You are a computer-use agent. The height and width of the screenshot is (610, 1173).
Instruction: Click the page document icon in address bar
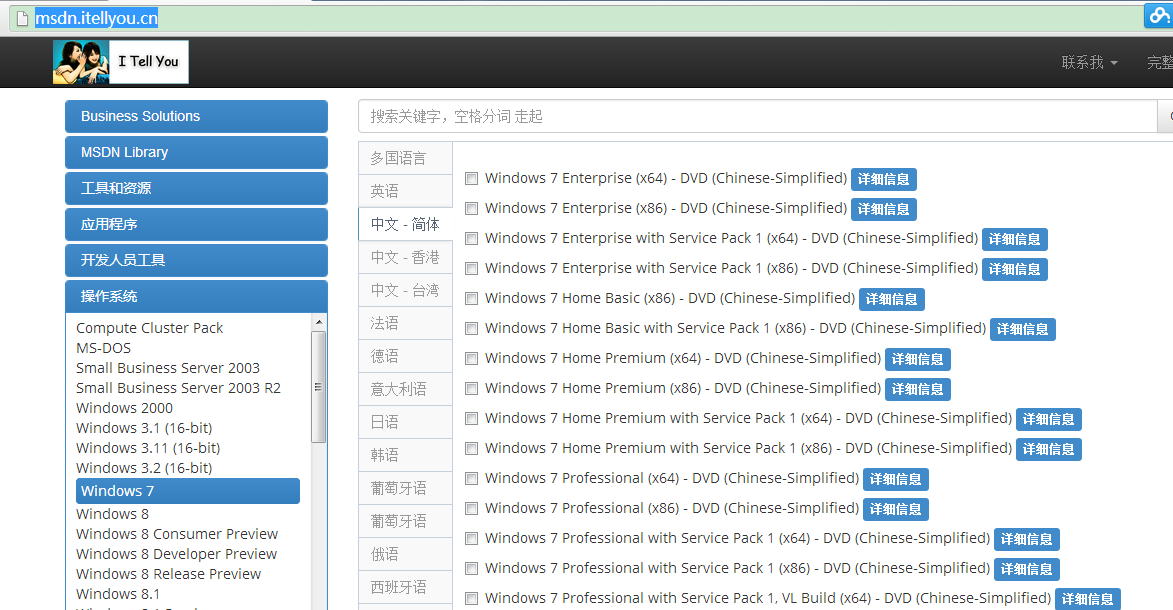[x=22, y=18]
